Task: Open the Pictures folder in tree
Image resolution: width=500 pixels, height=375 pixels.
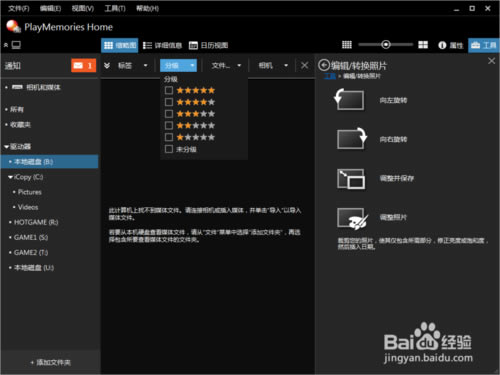Action: click(x=30, y=192)
